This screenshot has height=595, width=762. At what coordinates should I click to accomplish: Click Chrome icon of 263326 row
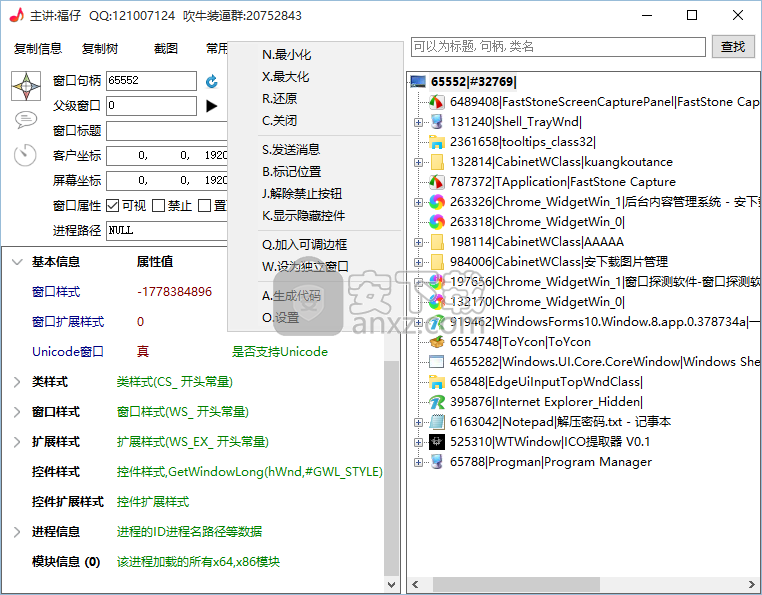(x=436, y=202)
